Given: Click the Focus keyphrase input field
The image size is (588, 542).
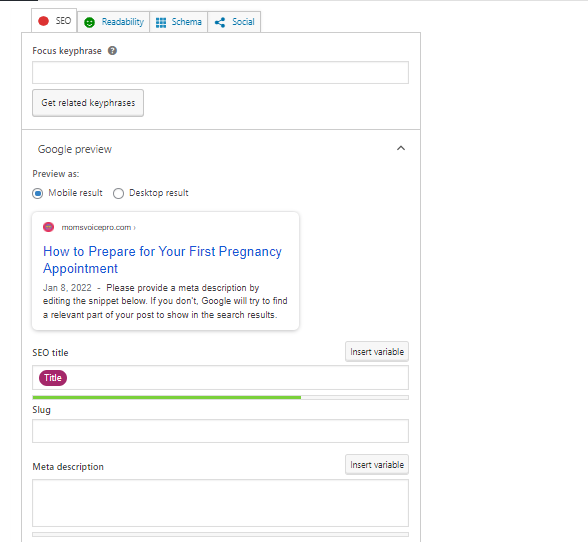Looking at the screenshot, I should (220, 72).
